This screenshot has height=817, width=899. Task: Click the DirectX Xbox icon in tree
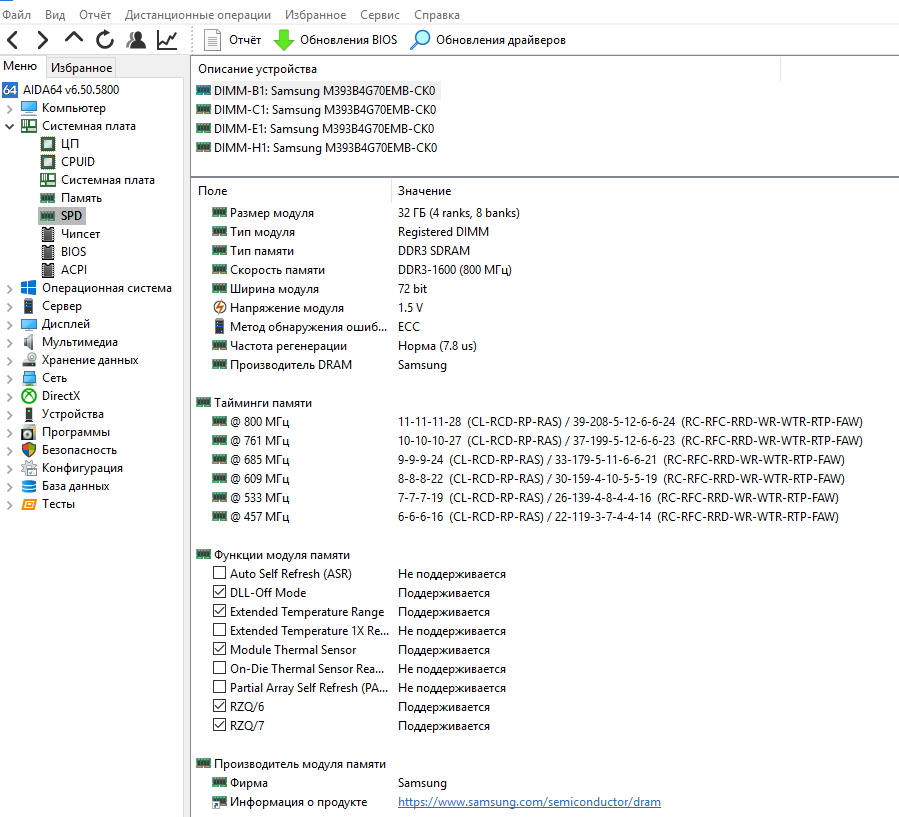click(x=29, y=396)
